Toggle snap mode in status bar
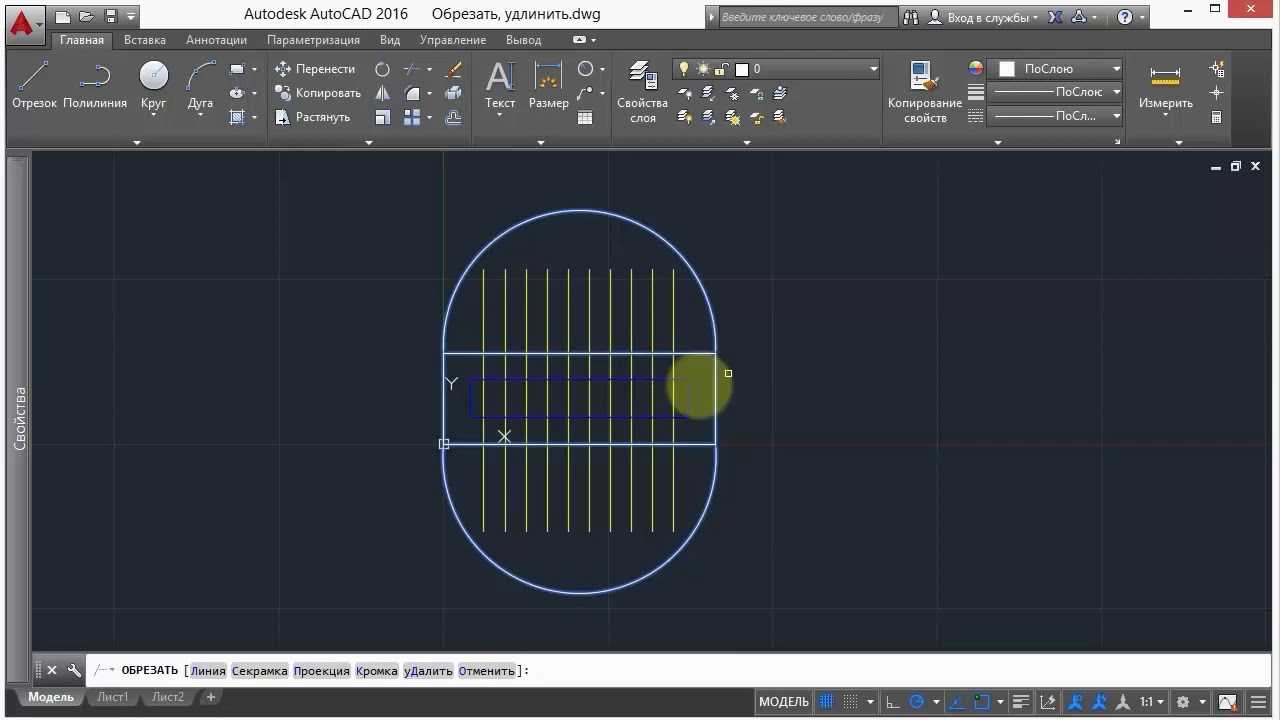 click(849, 701)
